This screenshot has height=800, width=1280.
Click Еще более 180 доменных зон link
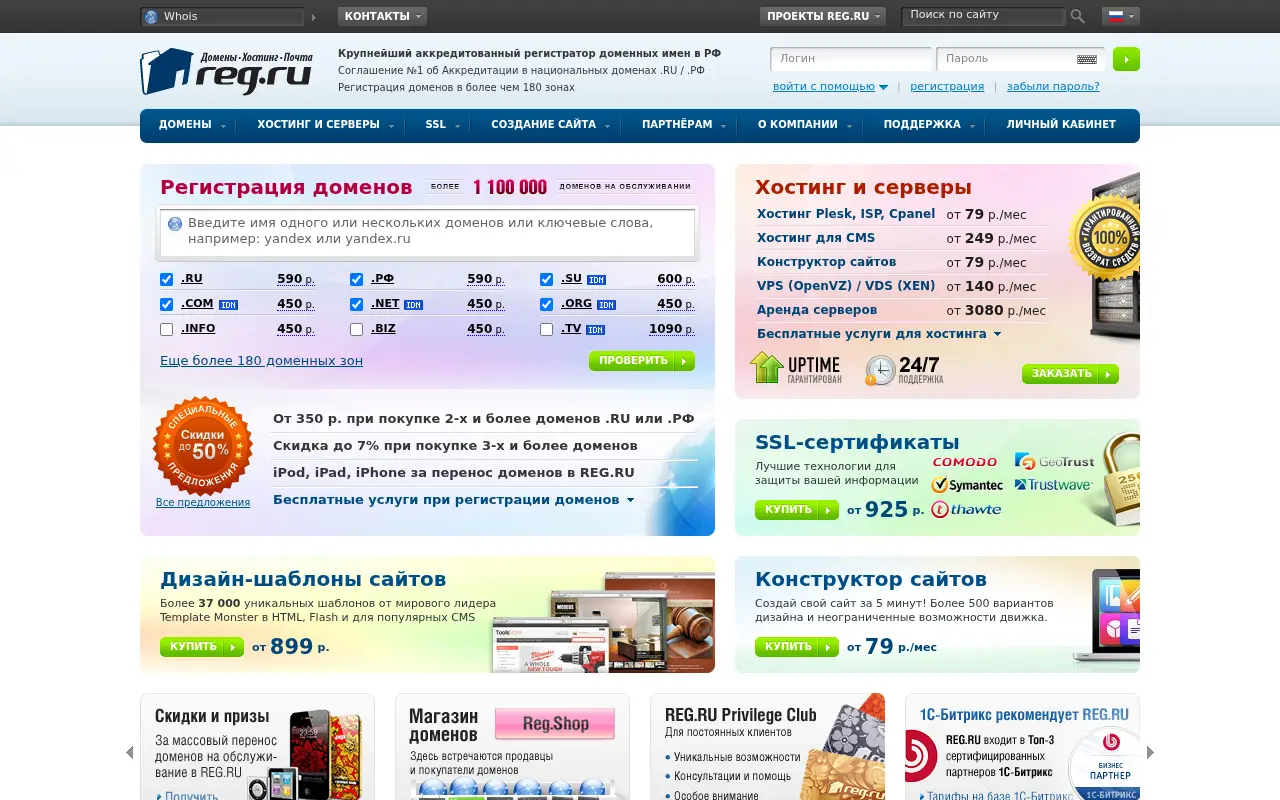click(x=261, y=360)
